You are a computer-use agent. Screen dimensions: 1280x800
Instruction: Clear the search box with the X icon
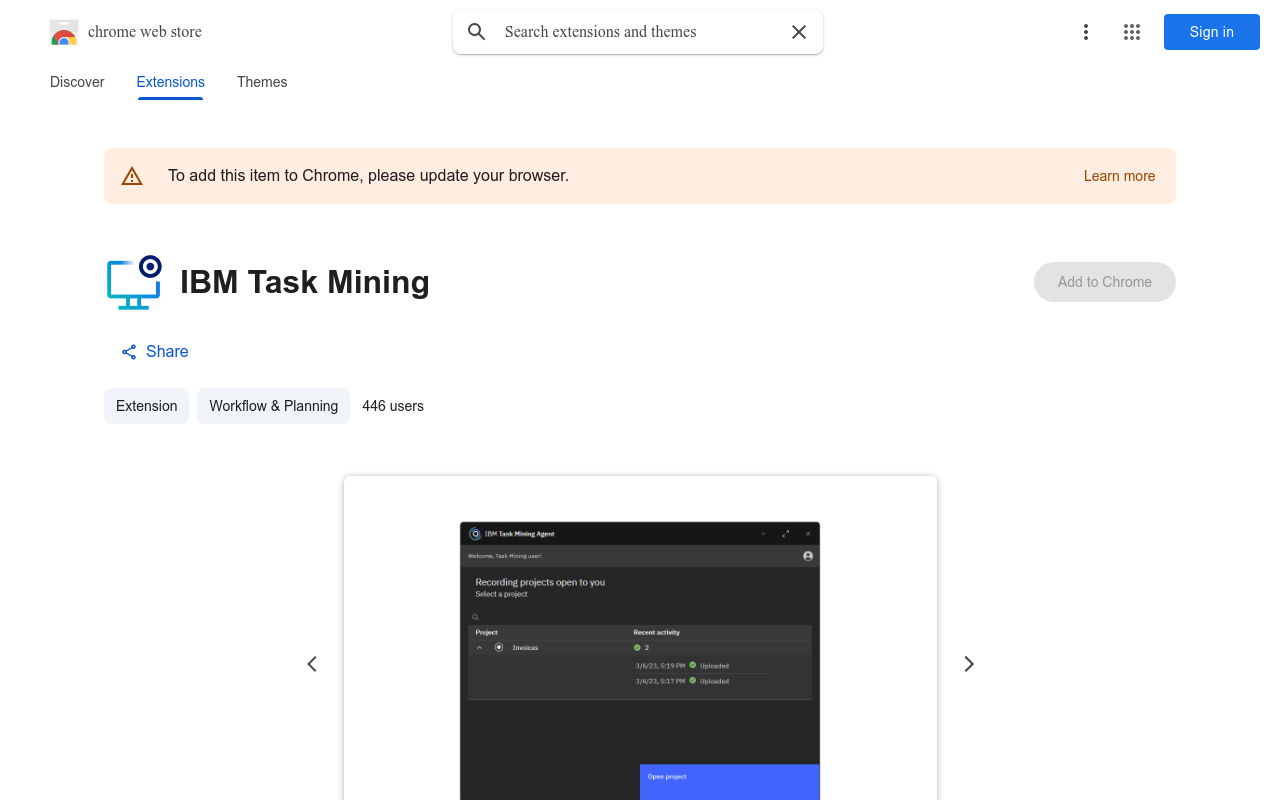(799, 32)
